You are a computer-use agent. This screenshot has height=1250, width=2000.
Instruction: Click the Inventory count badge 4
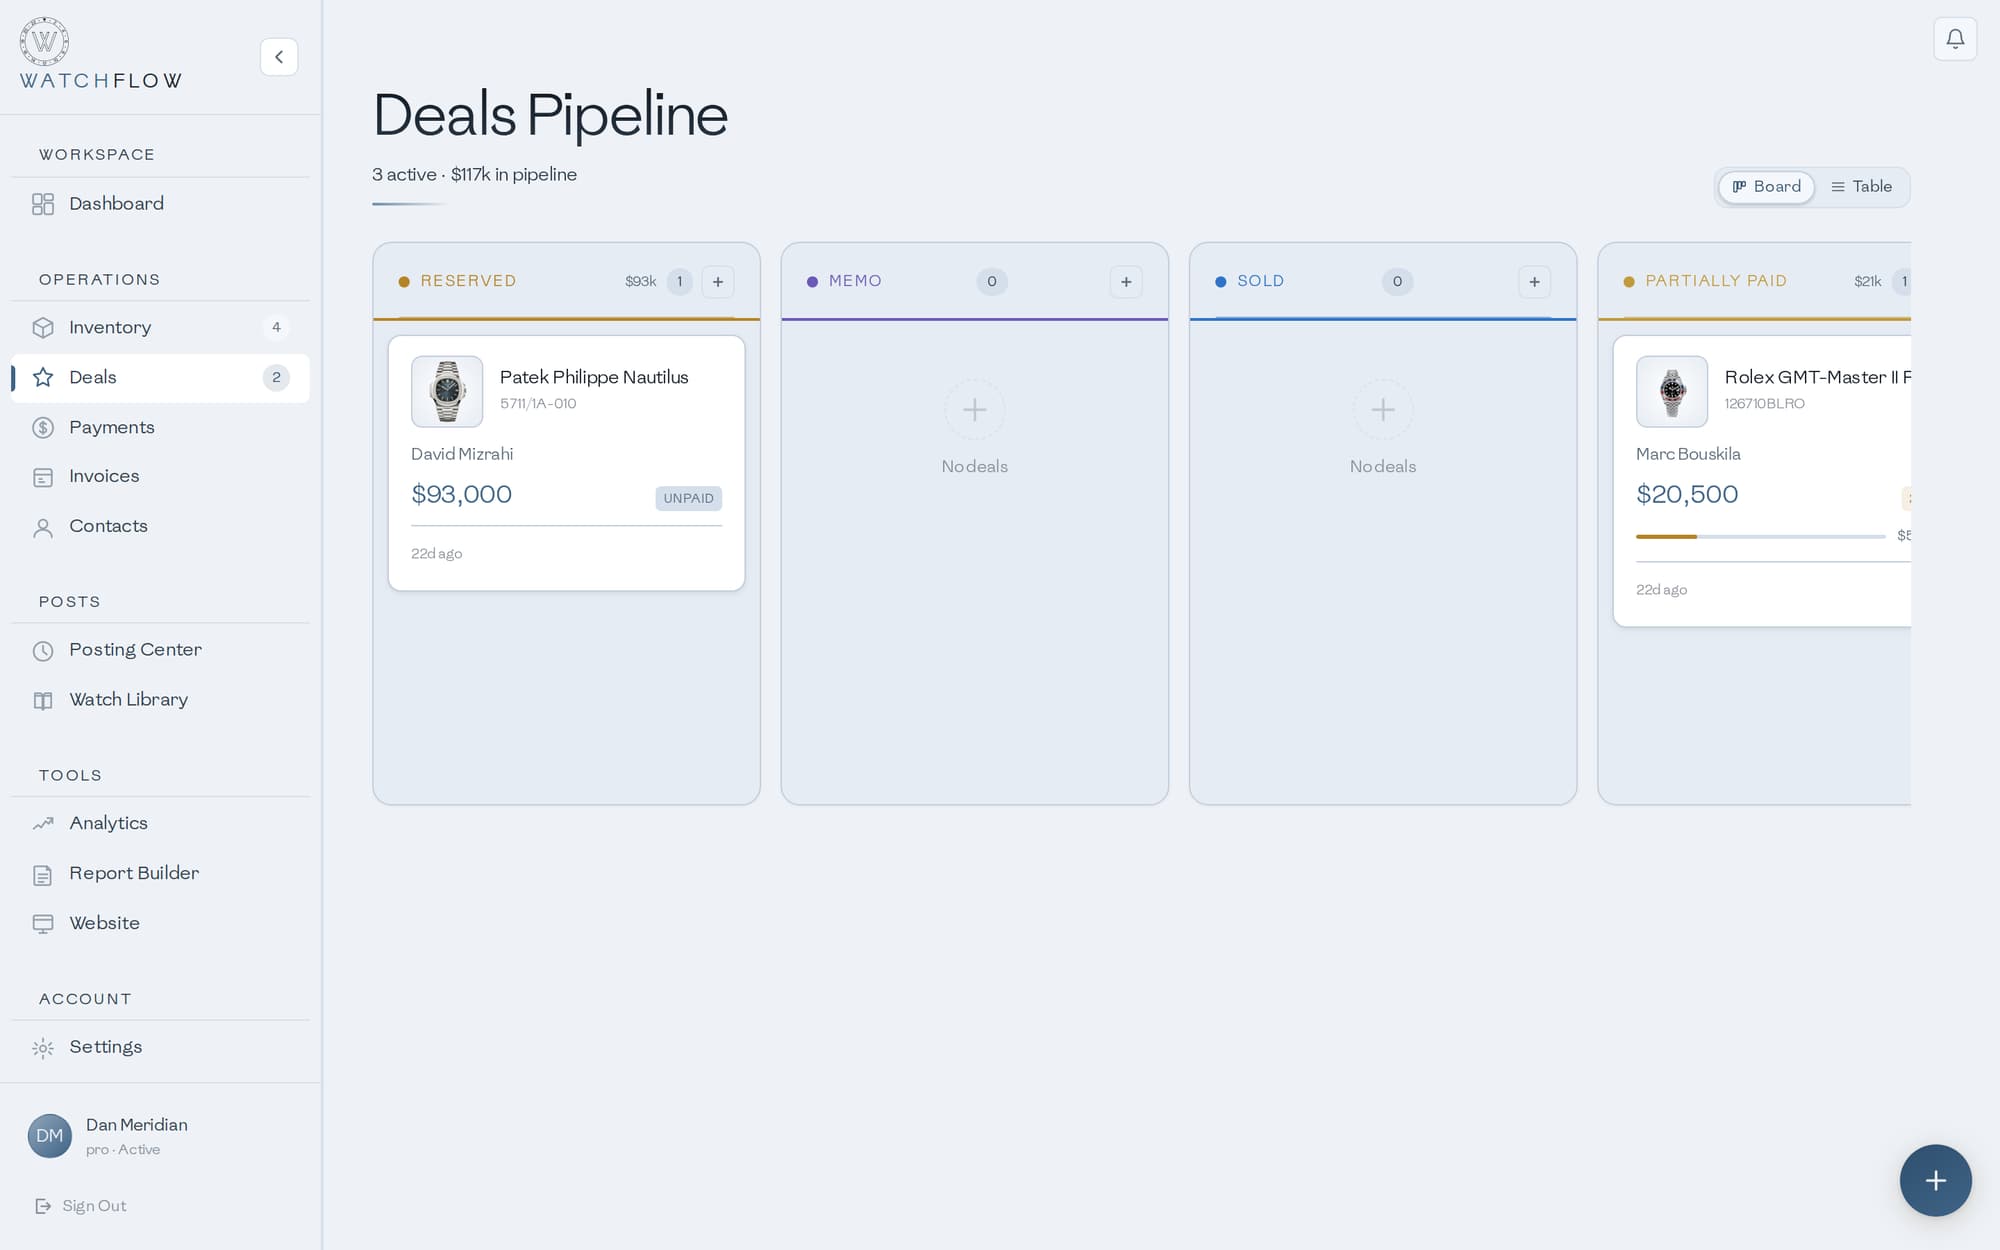tap(276, 328)
